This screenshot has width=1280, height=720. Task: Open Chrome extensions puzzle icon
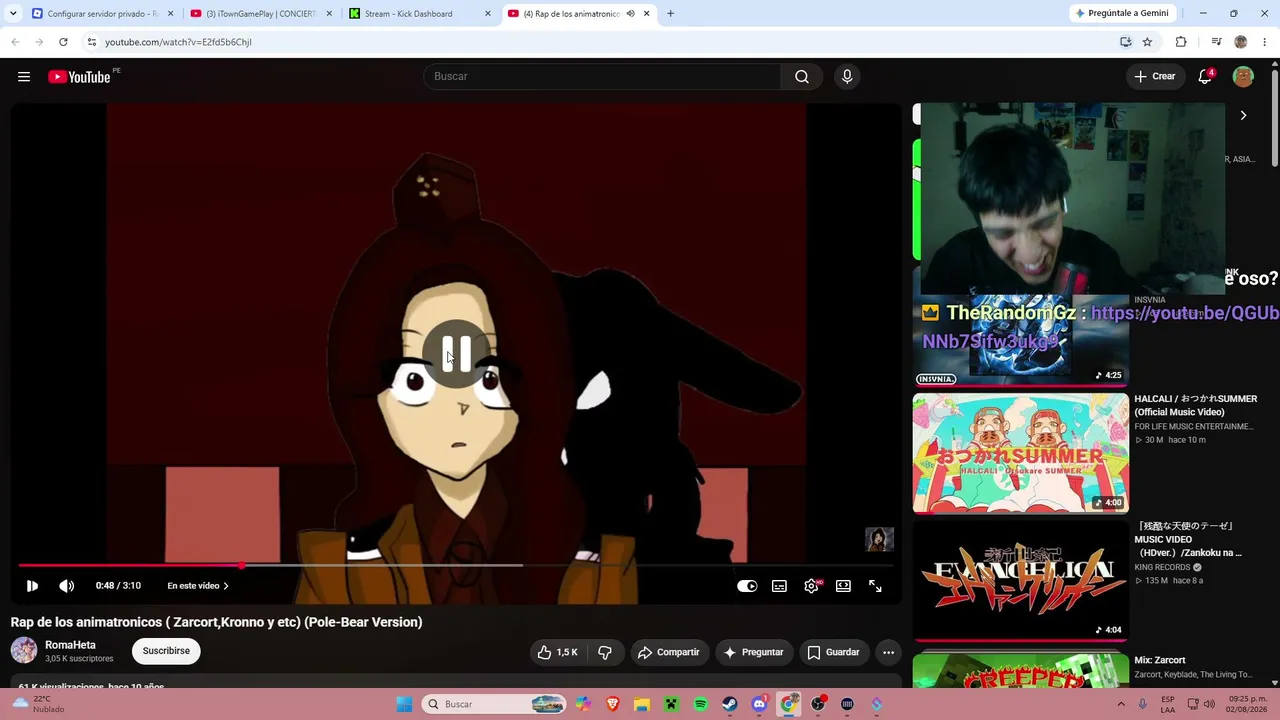click(x=1181, y=42)
